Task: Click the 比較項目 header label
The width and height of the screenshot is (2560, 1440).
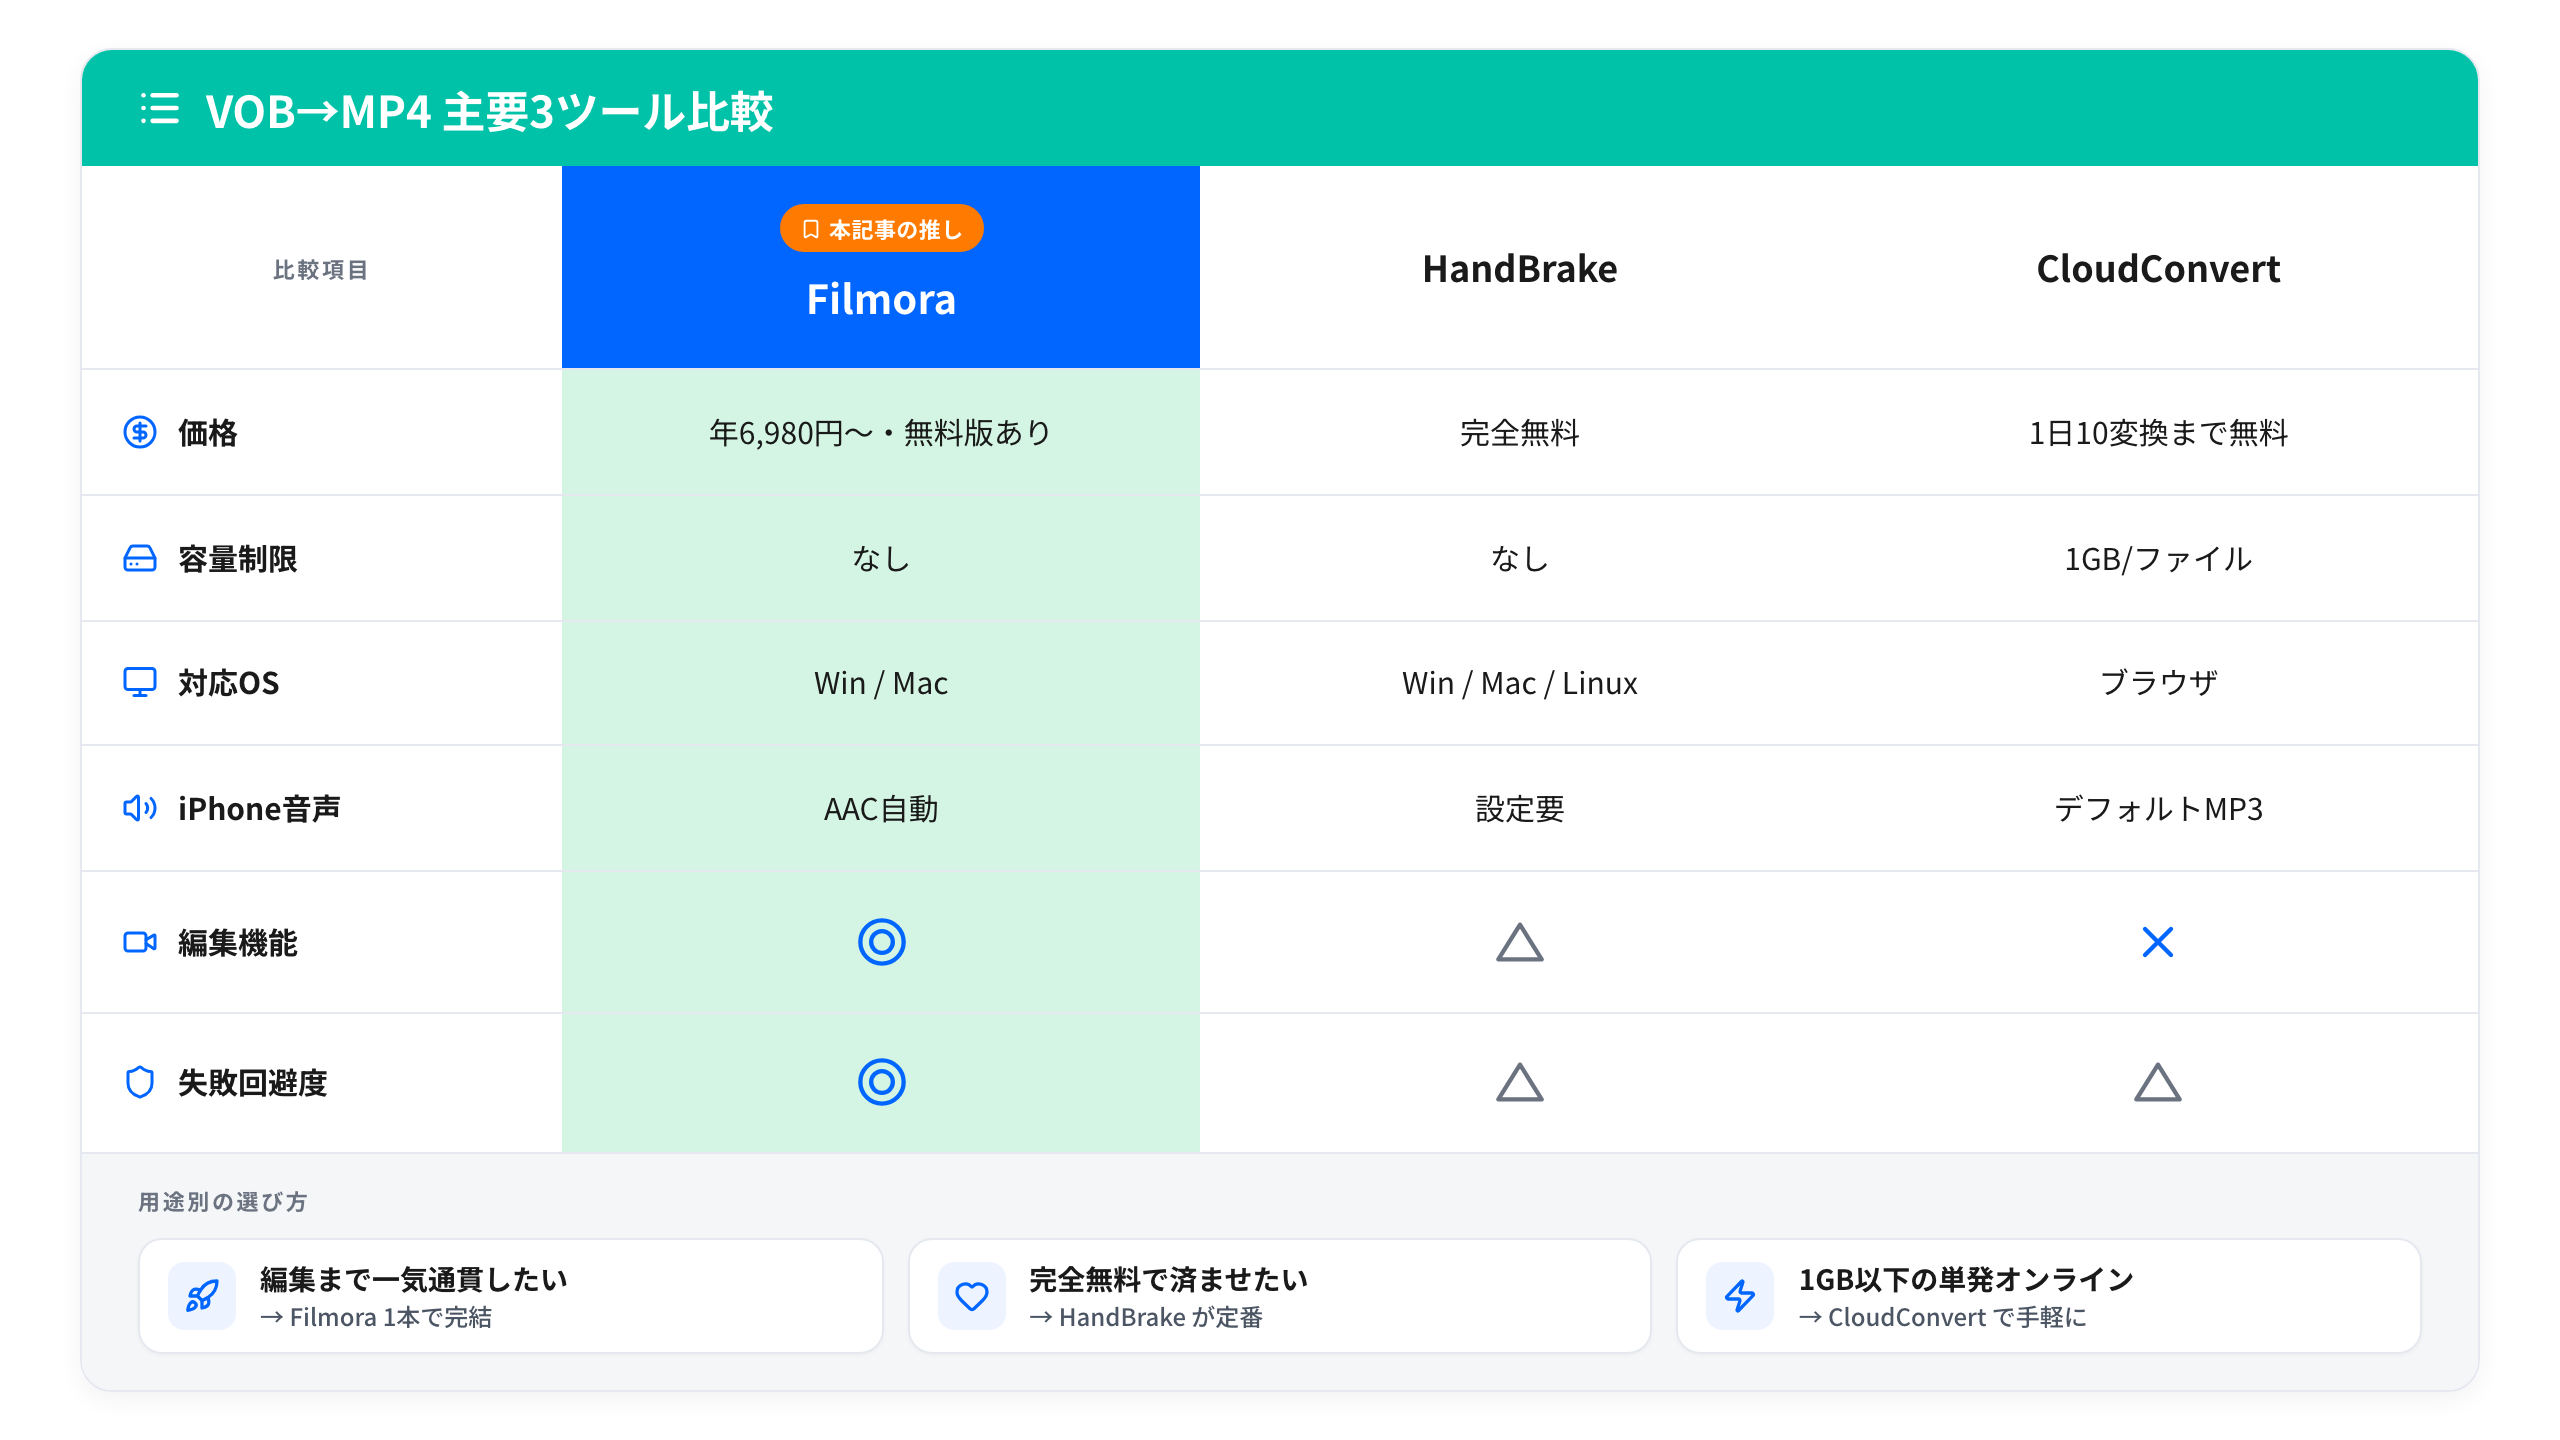Action: [320, 270]
